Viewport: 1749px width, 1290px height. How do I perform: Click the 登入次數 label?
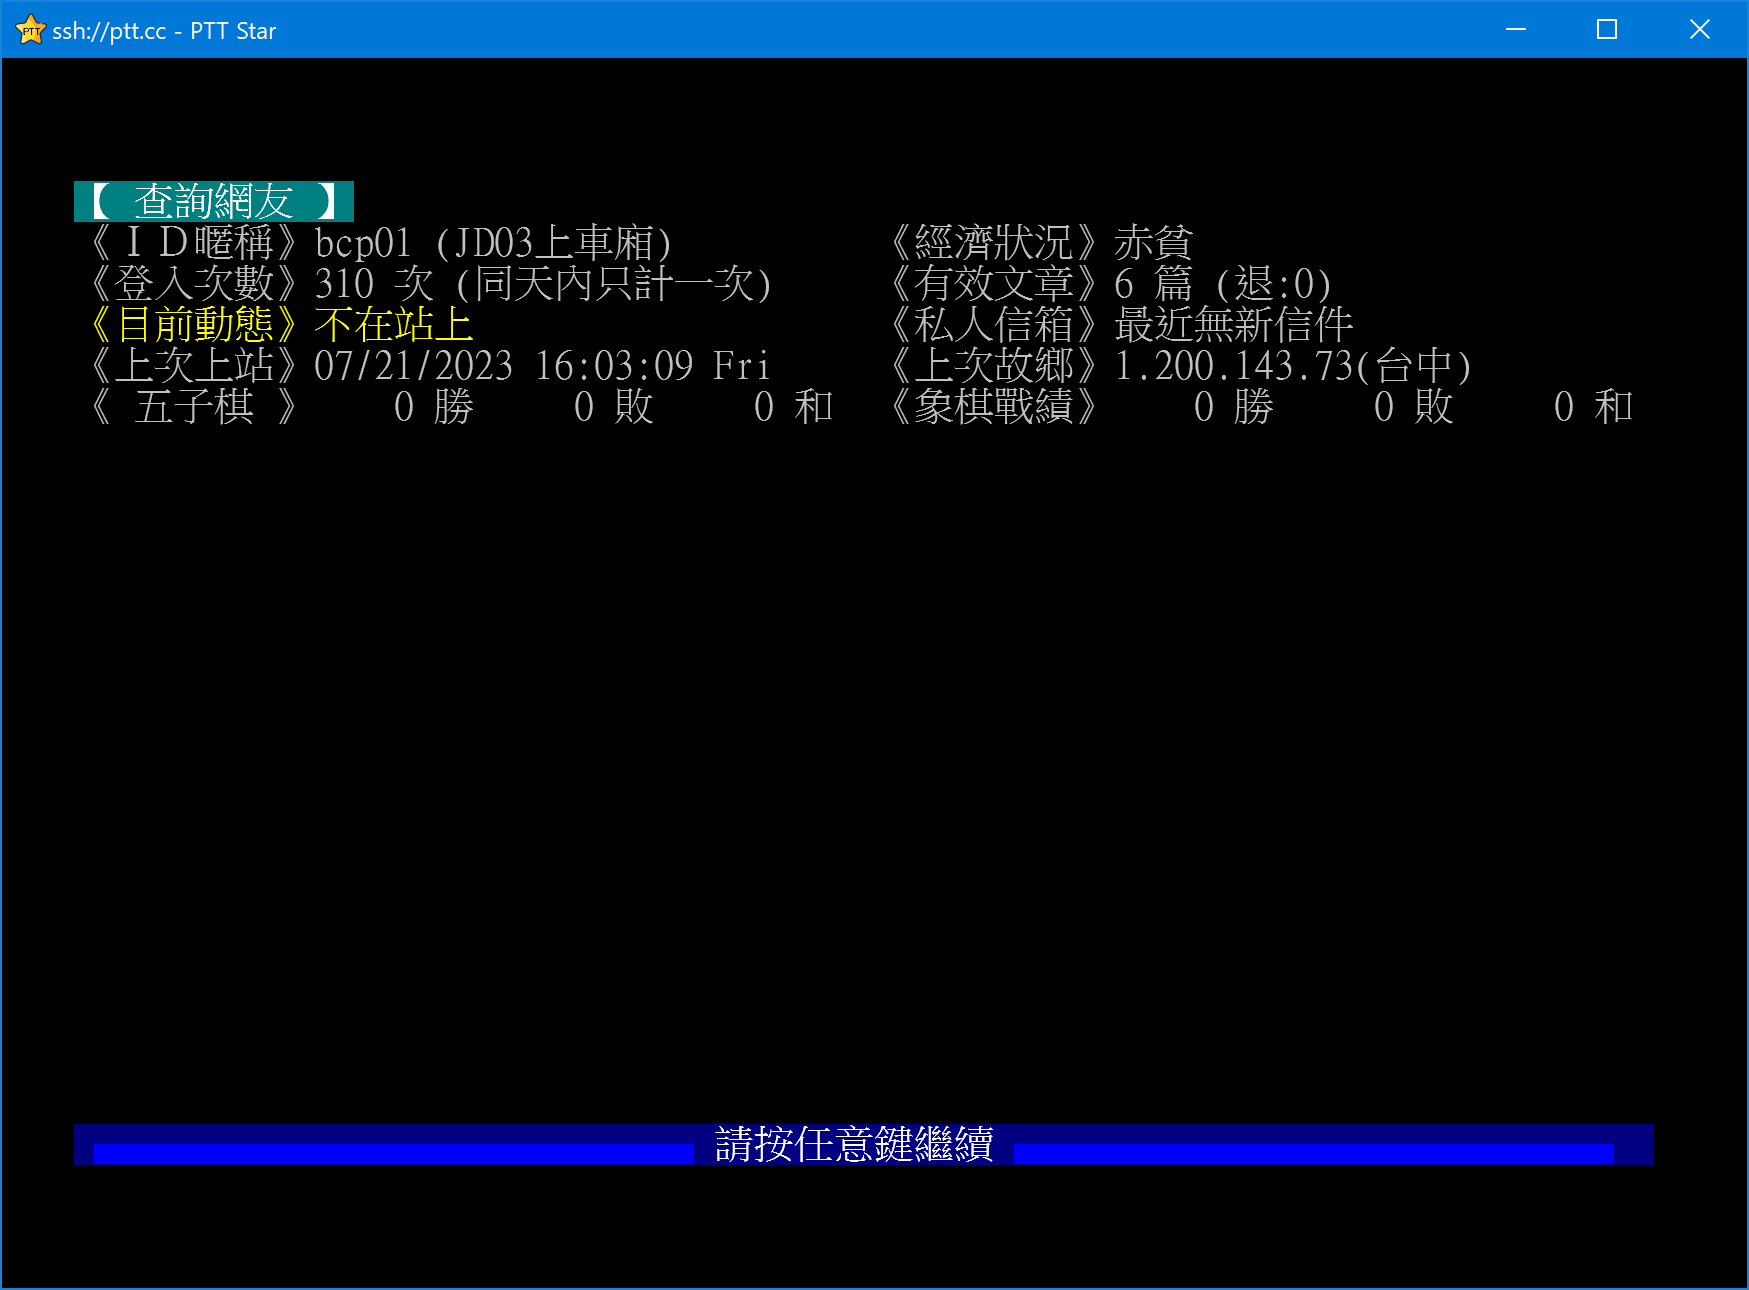tap(194, 284)
